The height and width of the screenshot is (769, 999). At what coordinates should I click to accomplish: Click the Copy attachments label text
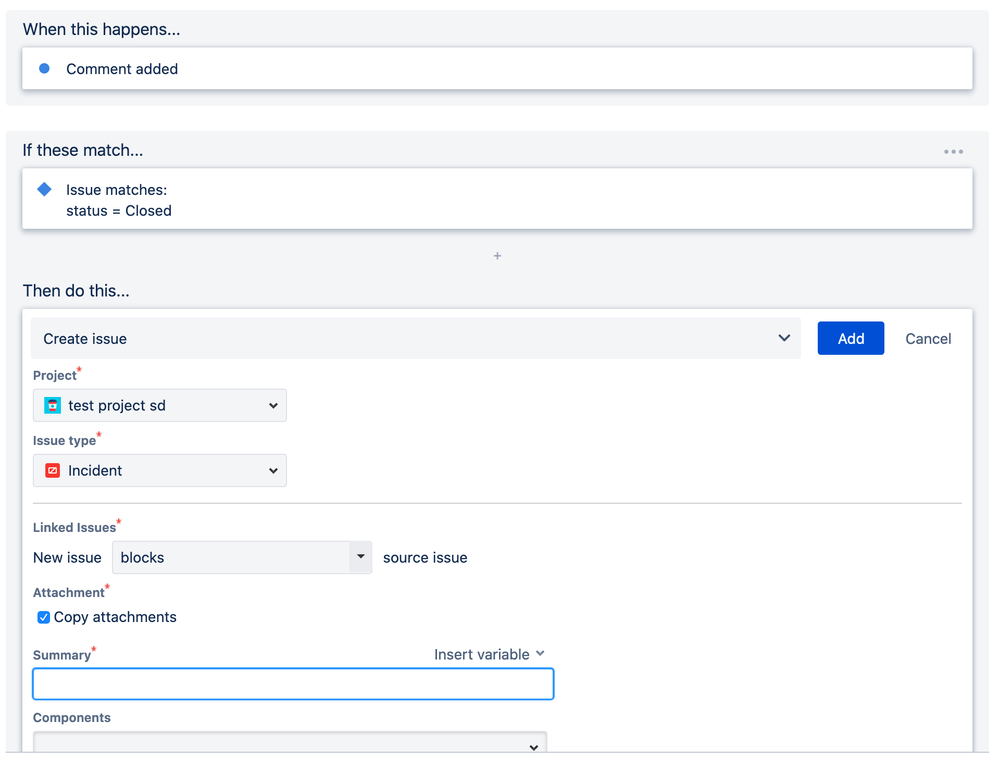(x=115, y=617)
